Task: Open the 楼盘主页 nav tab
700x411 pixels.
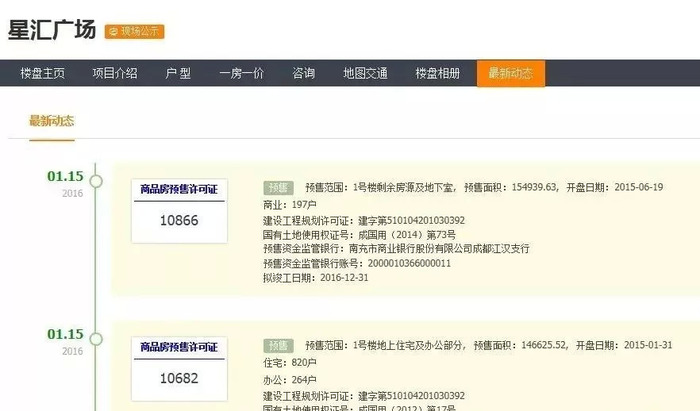Action: [x=42, y=73]
